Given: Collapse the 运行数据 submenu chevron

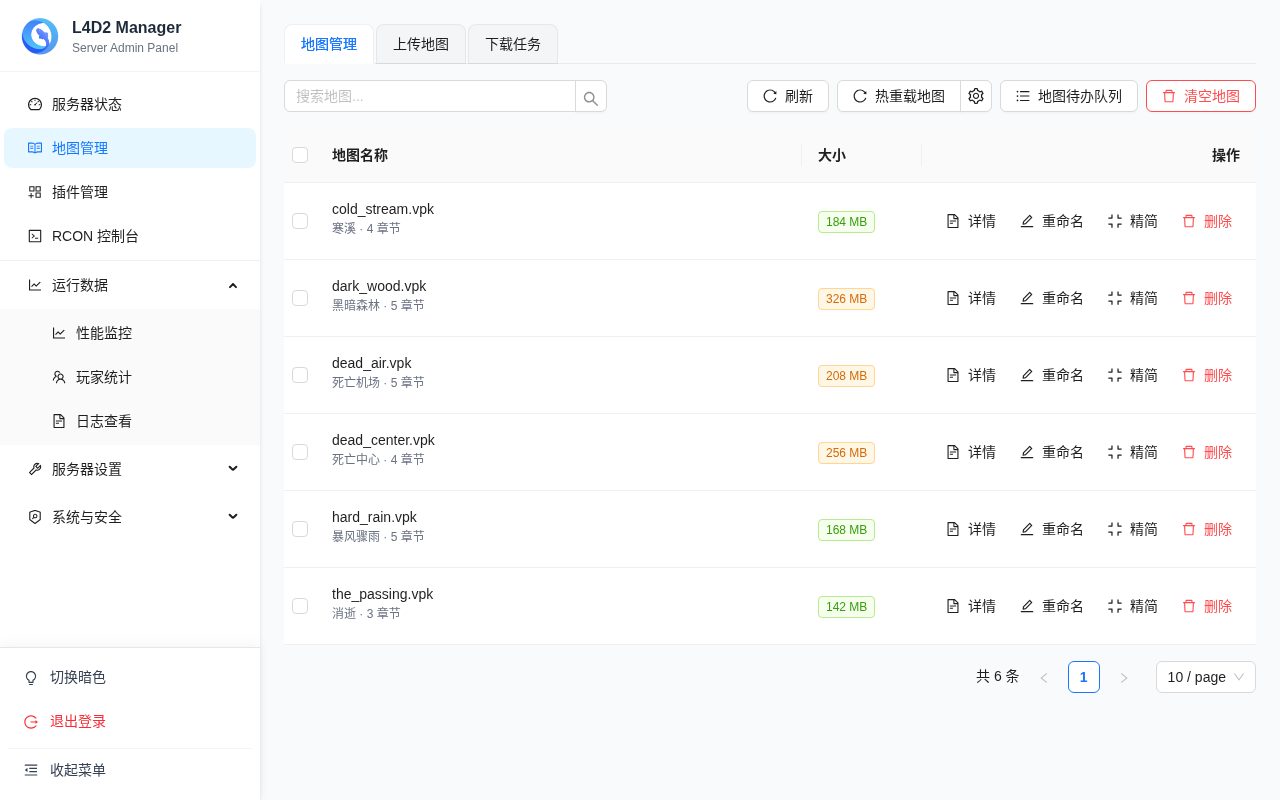Looking at the screenshot, I should [233, 285].
